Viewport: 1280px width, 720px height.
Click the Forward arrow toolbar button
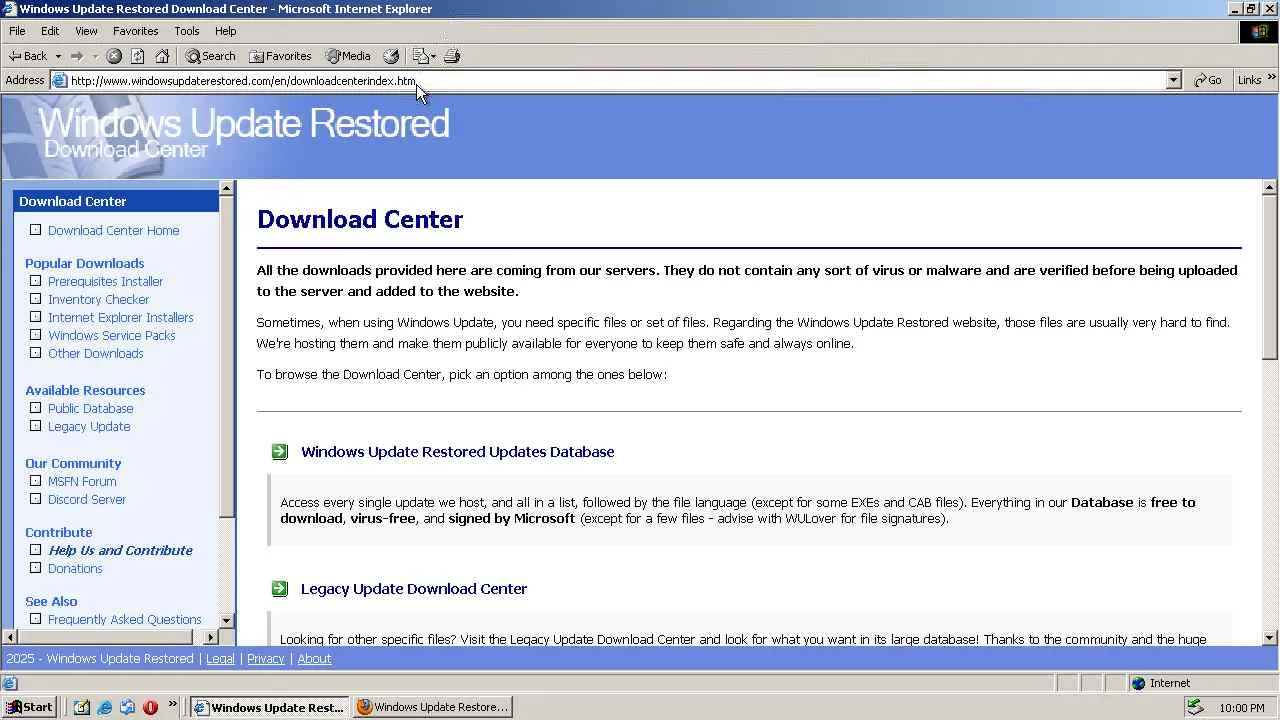pyautogui.click(x=76, y=56)
